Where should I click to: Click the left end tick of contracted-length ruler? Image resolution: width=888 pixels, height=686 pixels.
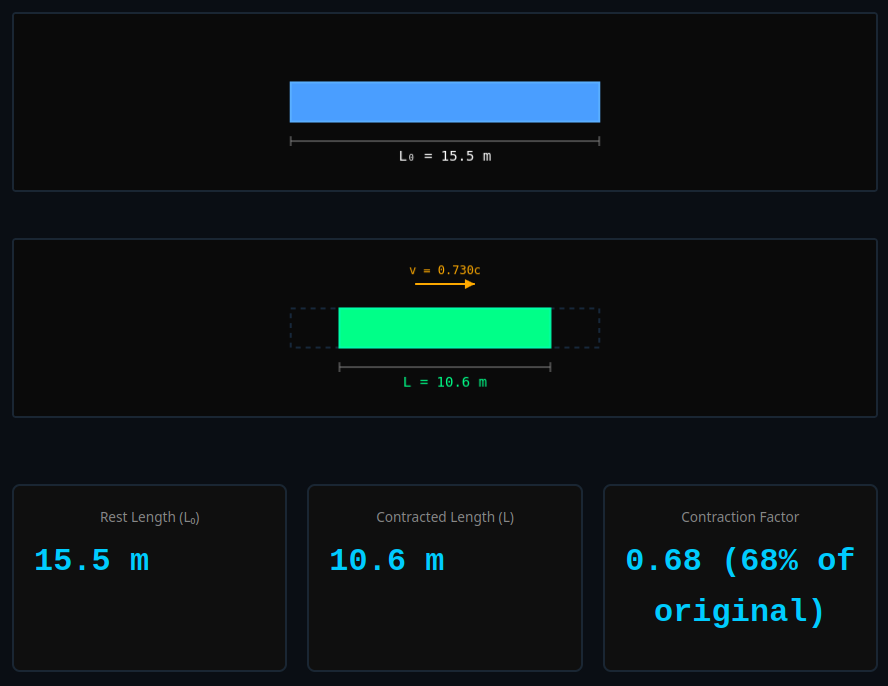[x=340, y=367]
